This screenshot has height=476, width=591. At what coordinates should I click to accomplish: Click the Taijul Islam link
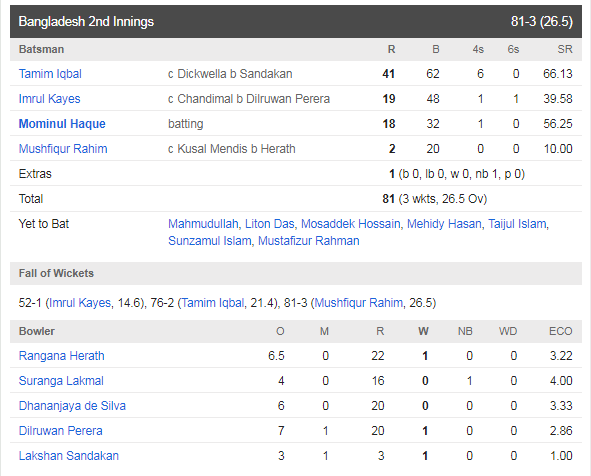pyautogui.click(x=517, y=224)
